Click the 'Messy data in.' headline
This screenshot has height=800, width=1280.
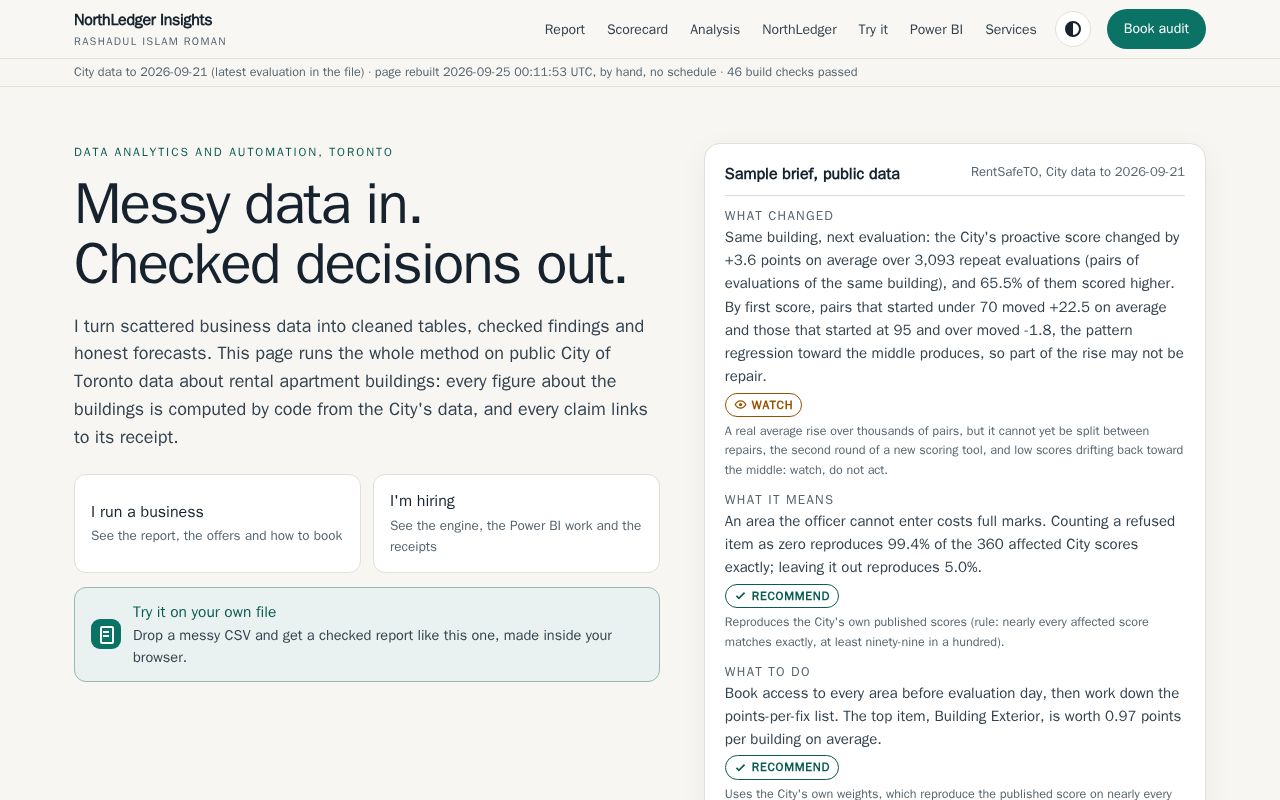248,204
